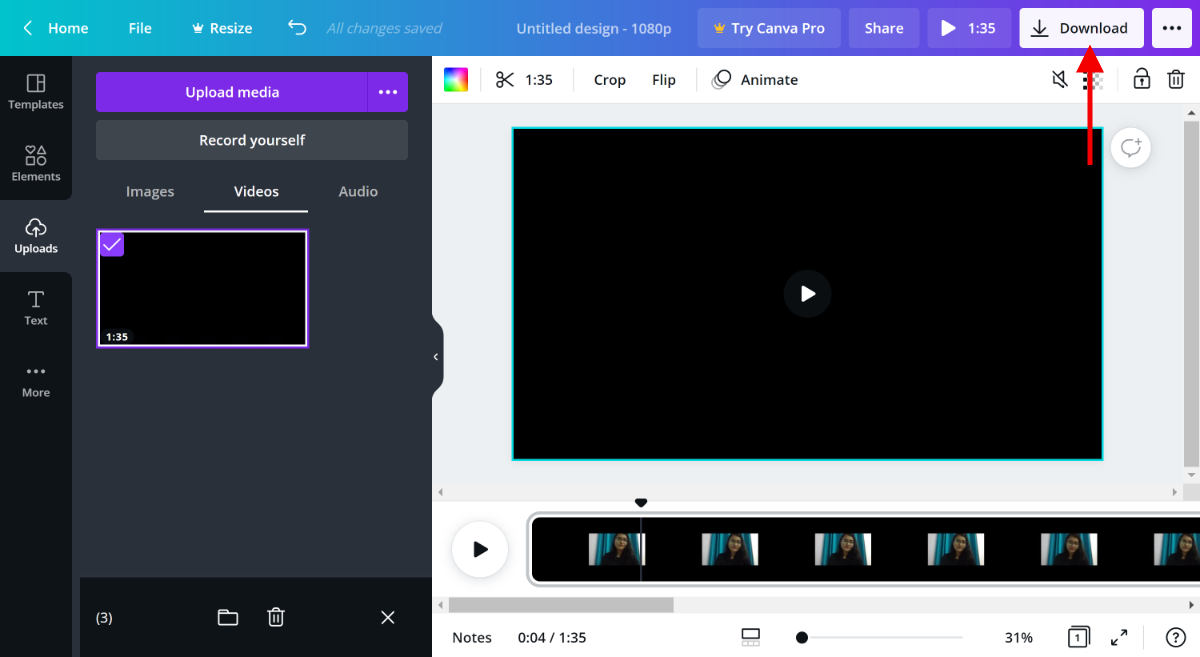The height and width of the screenshot is (657, 1200).
Task: Click the Crop tool
Action: click(x=610, y=80)
